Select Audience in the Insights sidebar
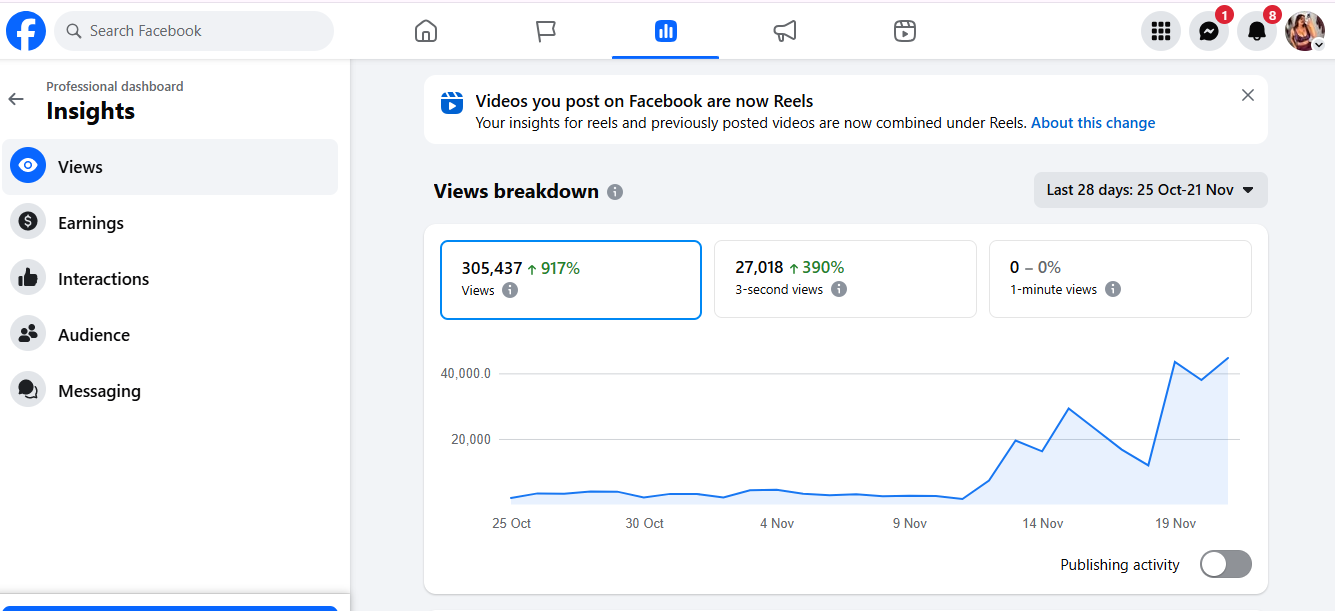Viewport: 1335px width, 611px height. click(x=93, y=335)
